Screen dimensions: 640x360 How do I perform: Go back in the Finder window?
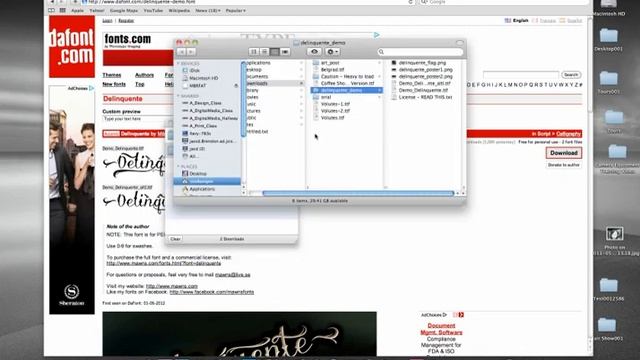pyautogui.click(x=181, y=52)
